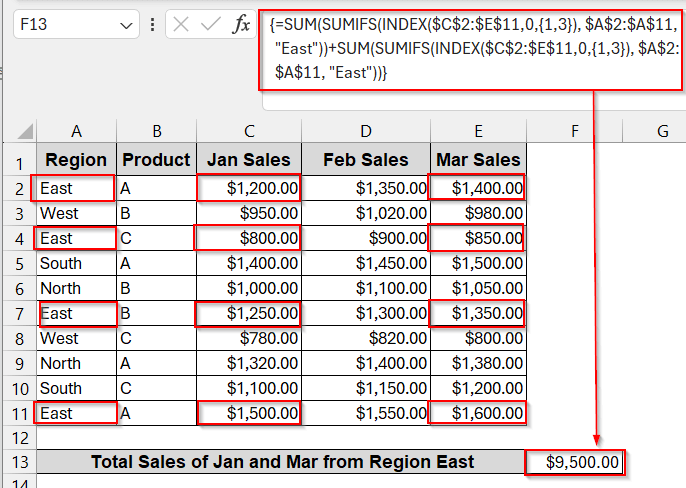Select the cell containing $820.00
The width and height of the screenshot is (686, 488).
coord(365,338)
